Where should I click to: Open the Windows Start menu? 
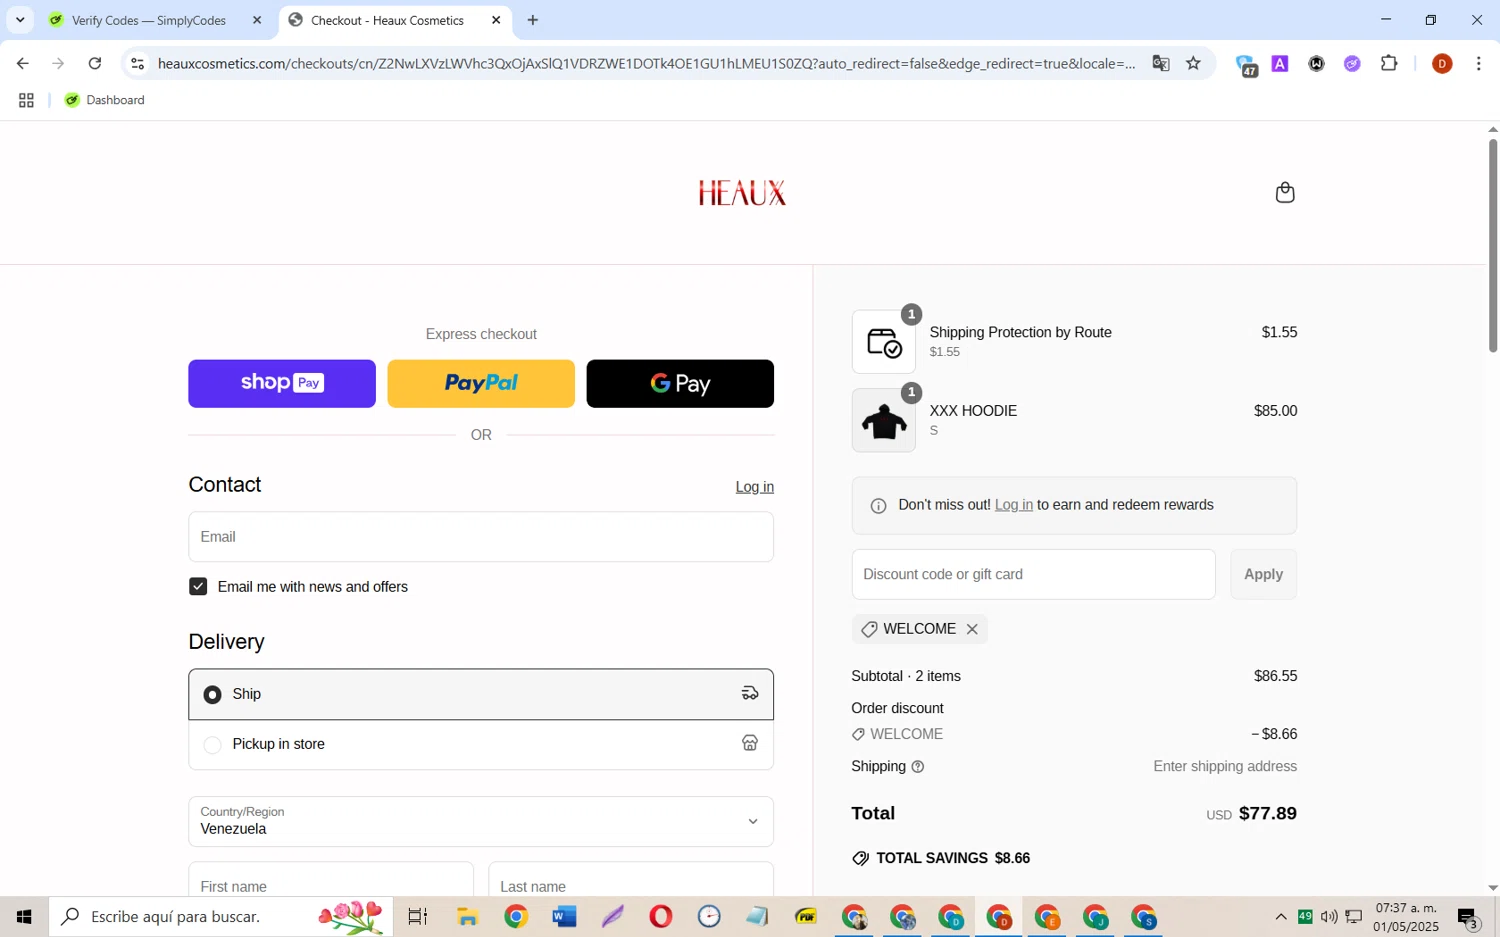click(24, 916)
